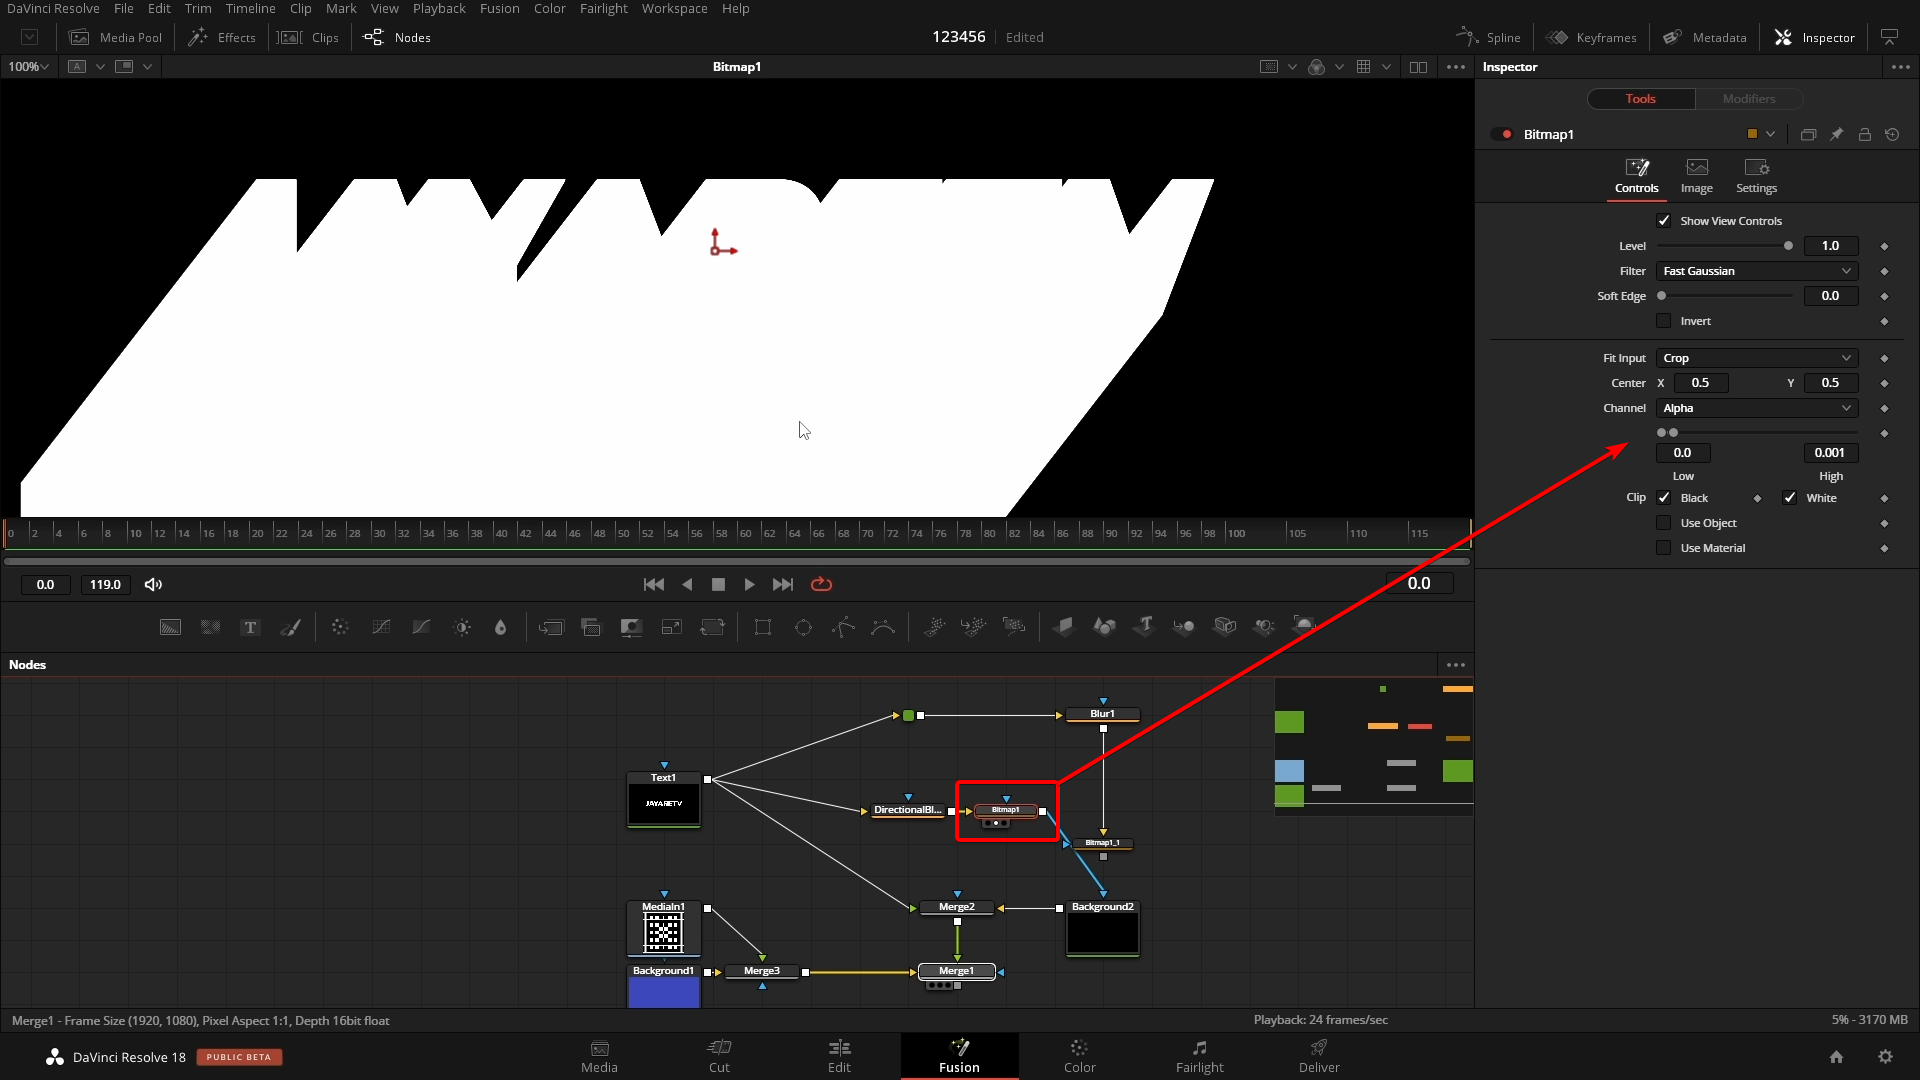Switch to the Image tab in the Inspector

[x=1697, y=176]
